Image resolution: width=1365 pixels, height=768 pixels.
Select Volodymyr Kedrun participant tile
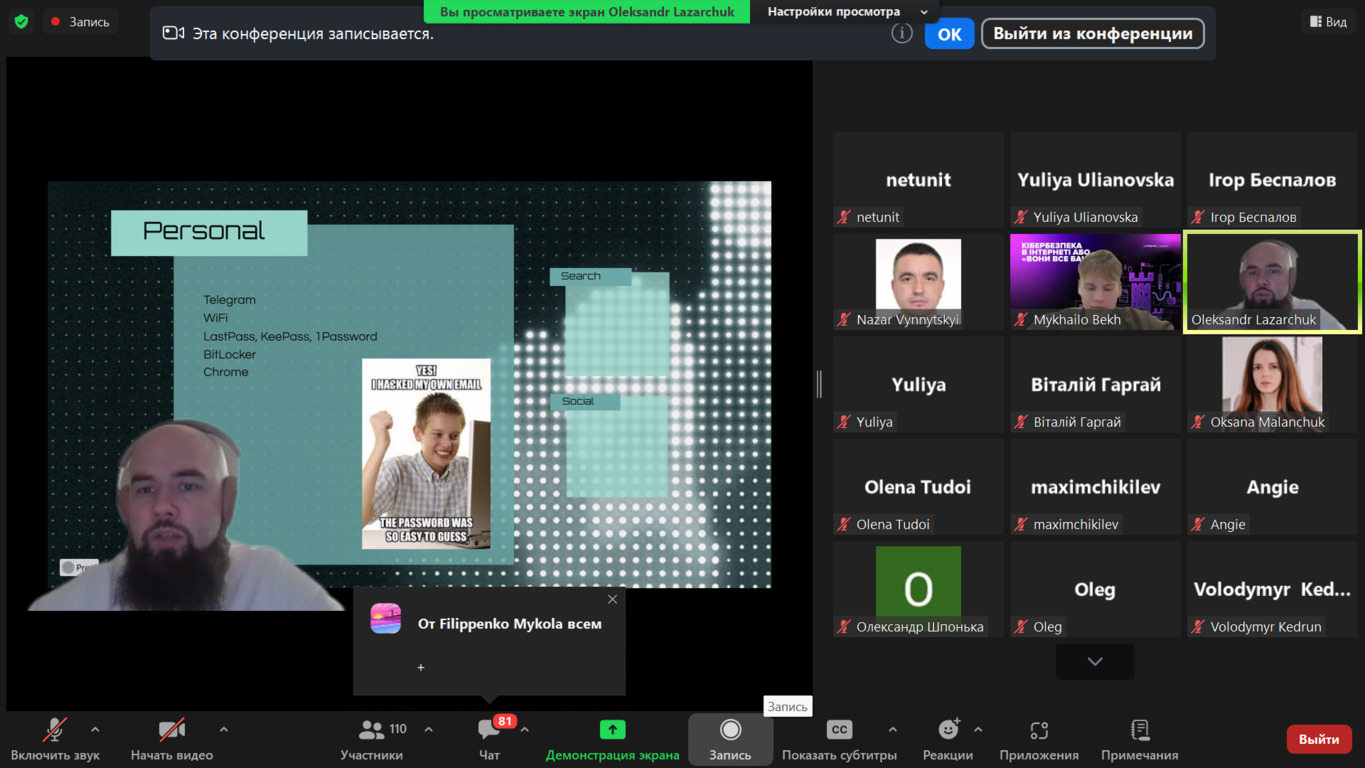coord(1272,590)
